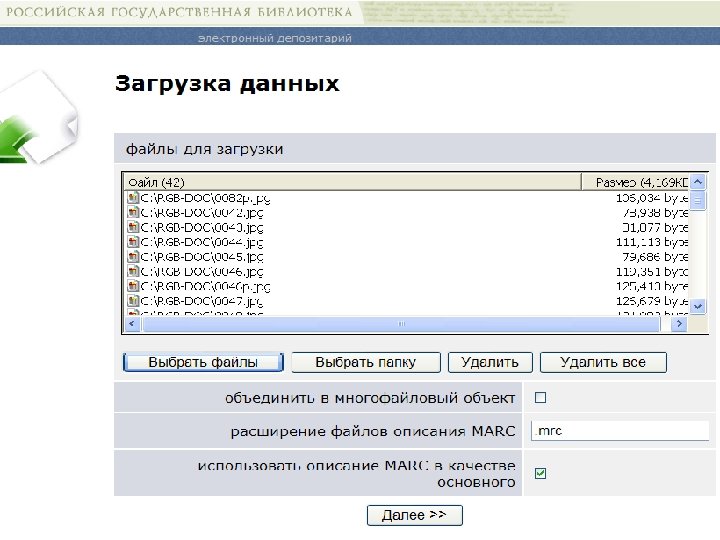Viewport: 720px width, 540px height.
Task: Click 'электронный депозитарий' header text
Action: point(275,38)
